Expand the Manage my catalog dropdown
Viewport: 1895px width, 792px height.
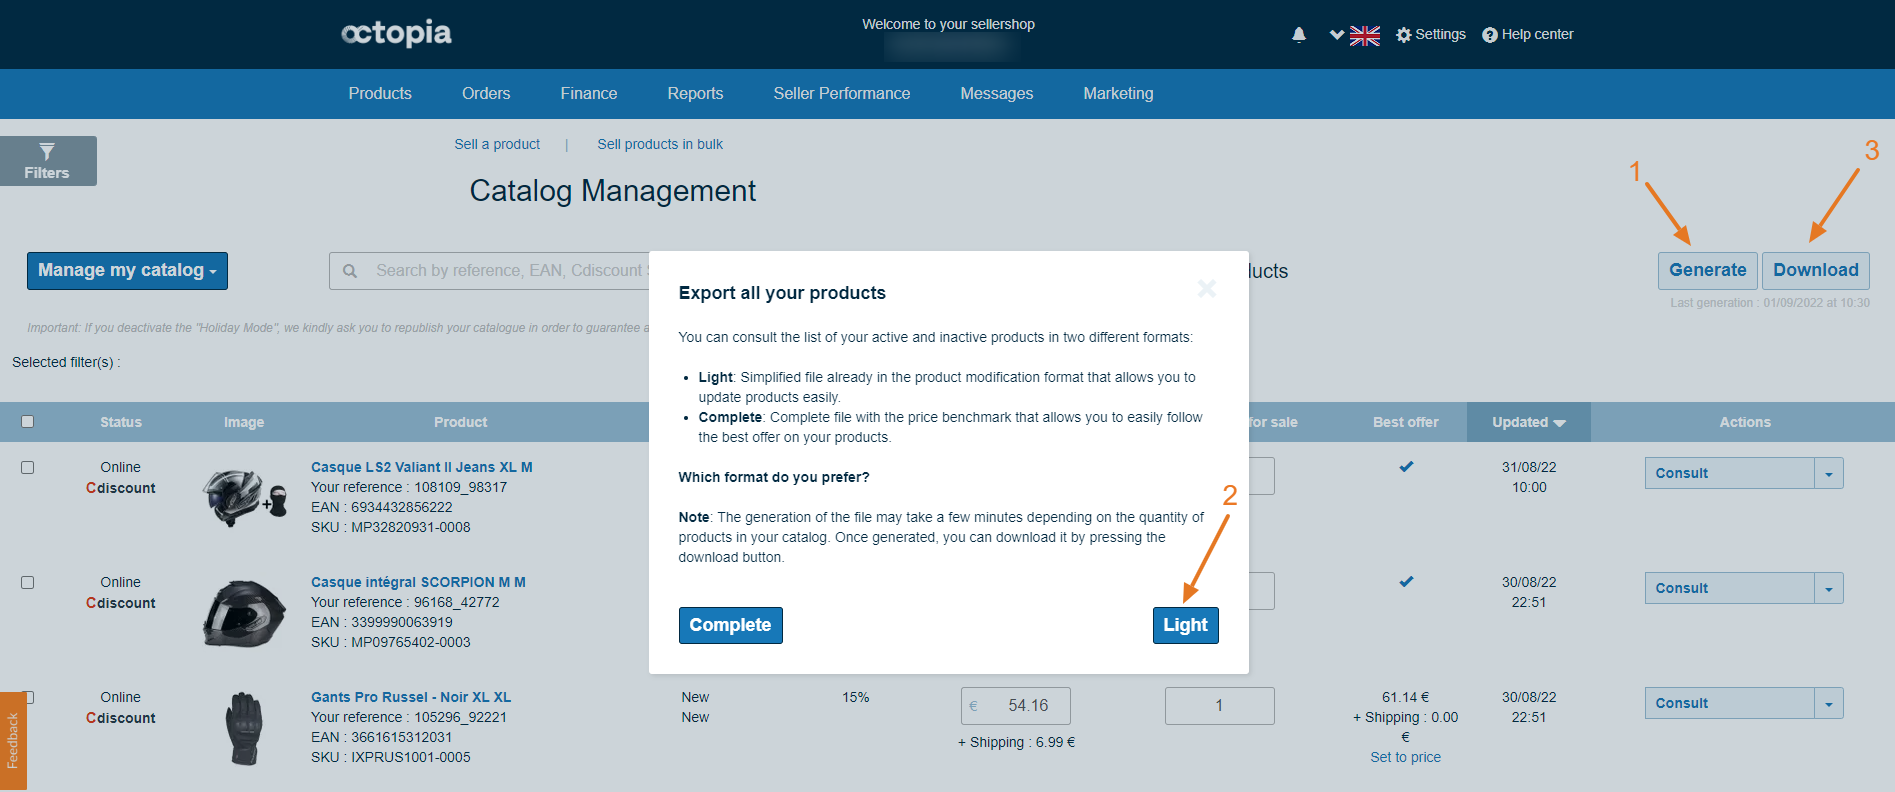(x=127, y=271)
